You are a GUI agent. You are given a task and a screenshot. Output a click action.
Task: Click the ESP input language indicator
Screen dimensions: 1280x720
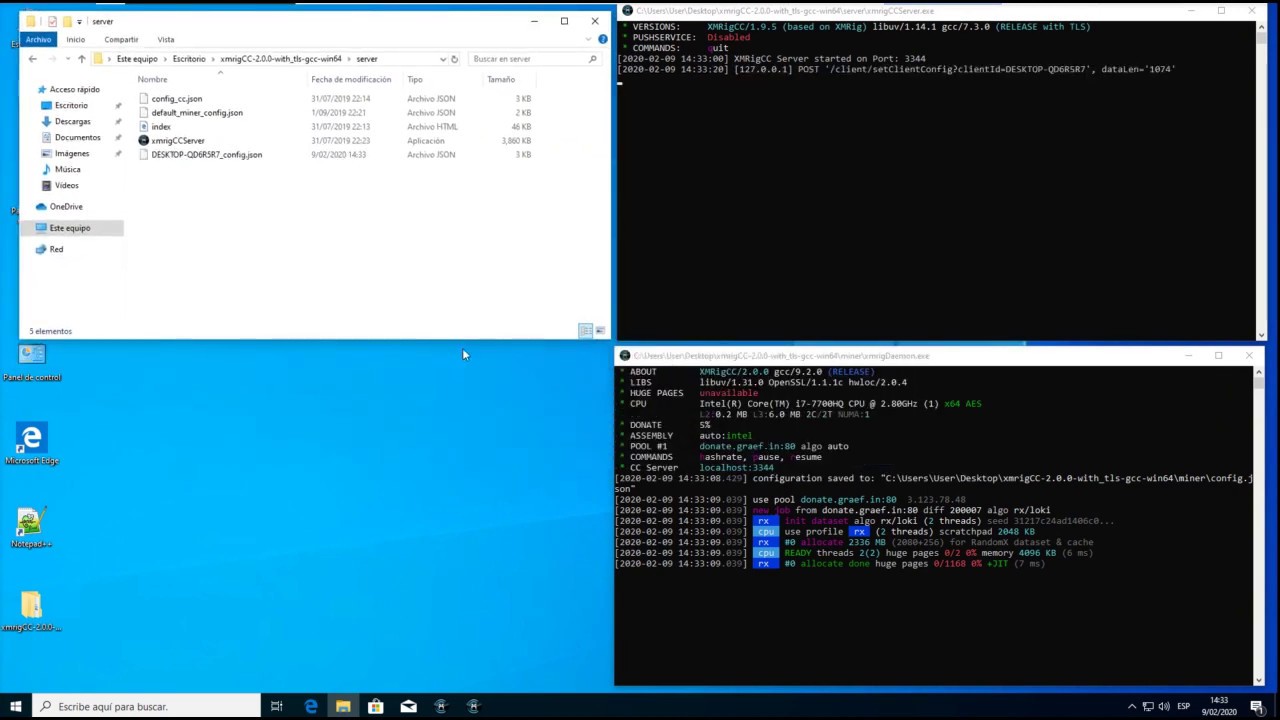1184,706
